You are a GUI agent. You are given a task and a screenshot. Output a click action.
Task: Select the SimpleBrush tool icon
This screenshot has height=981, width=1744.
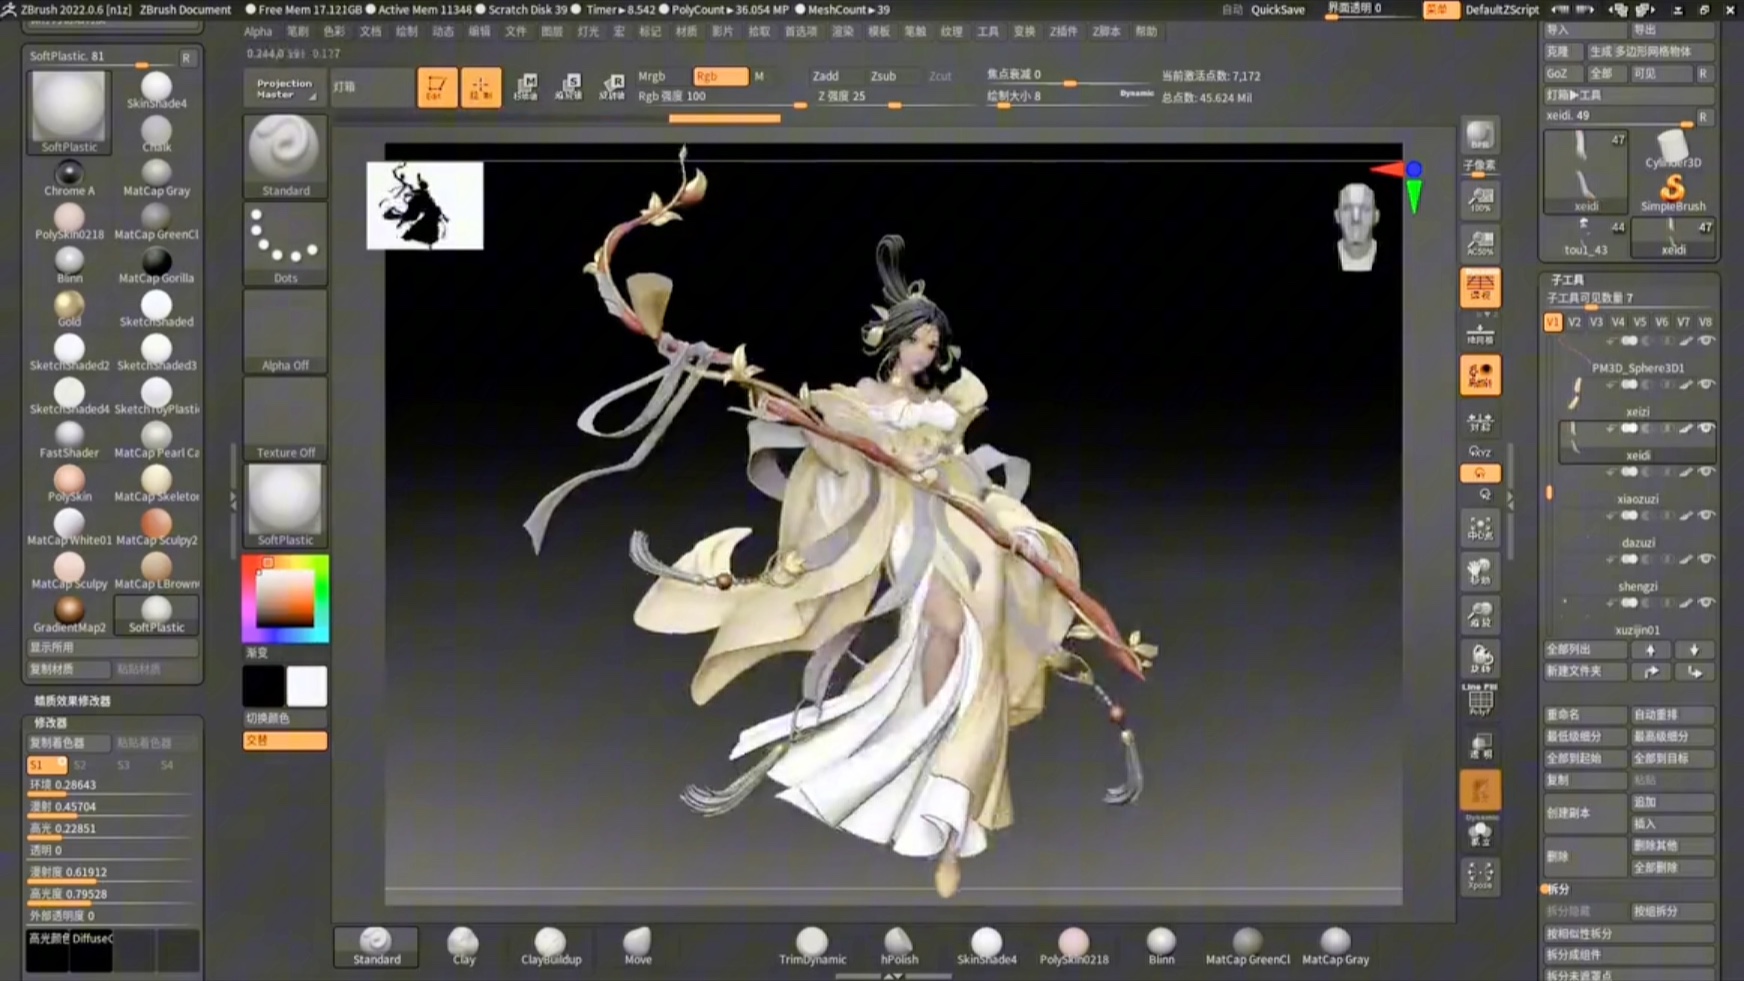1673,190
